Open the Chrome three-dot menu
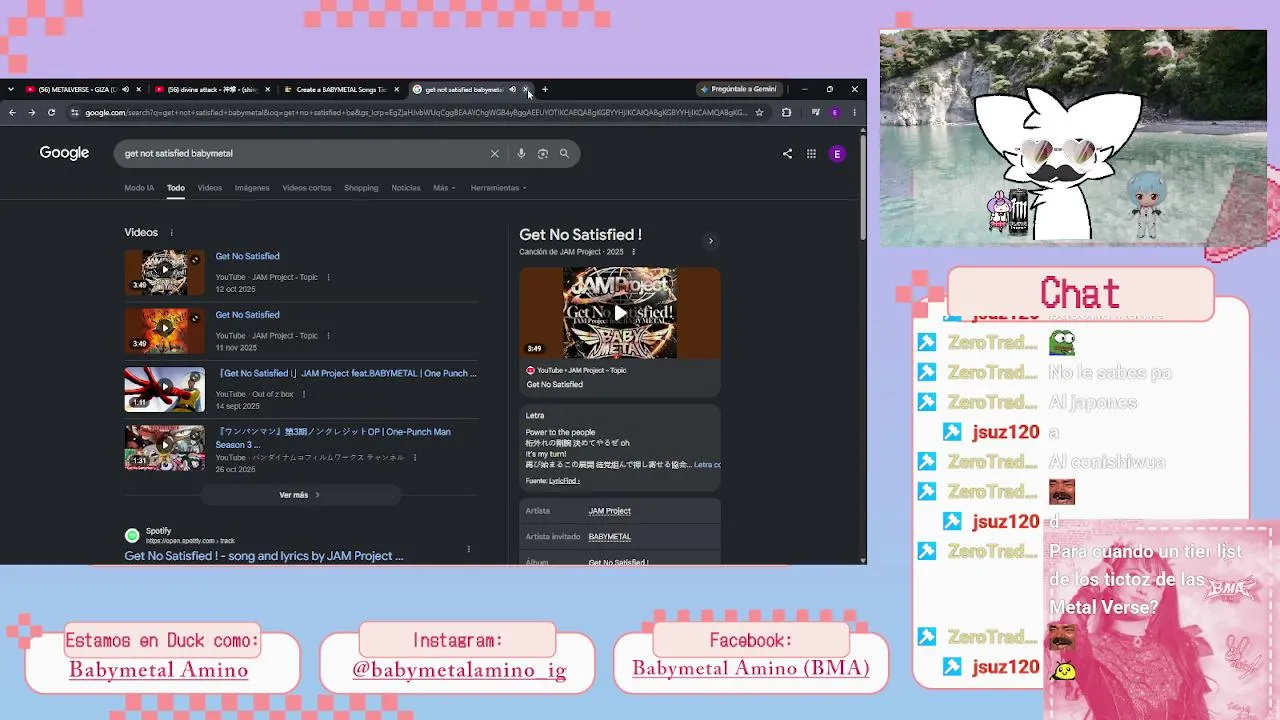 [x=854, y=113]
